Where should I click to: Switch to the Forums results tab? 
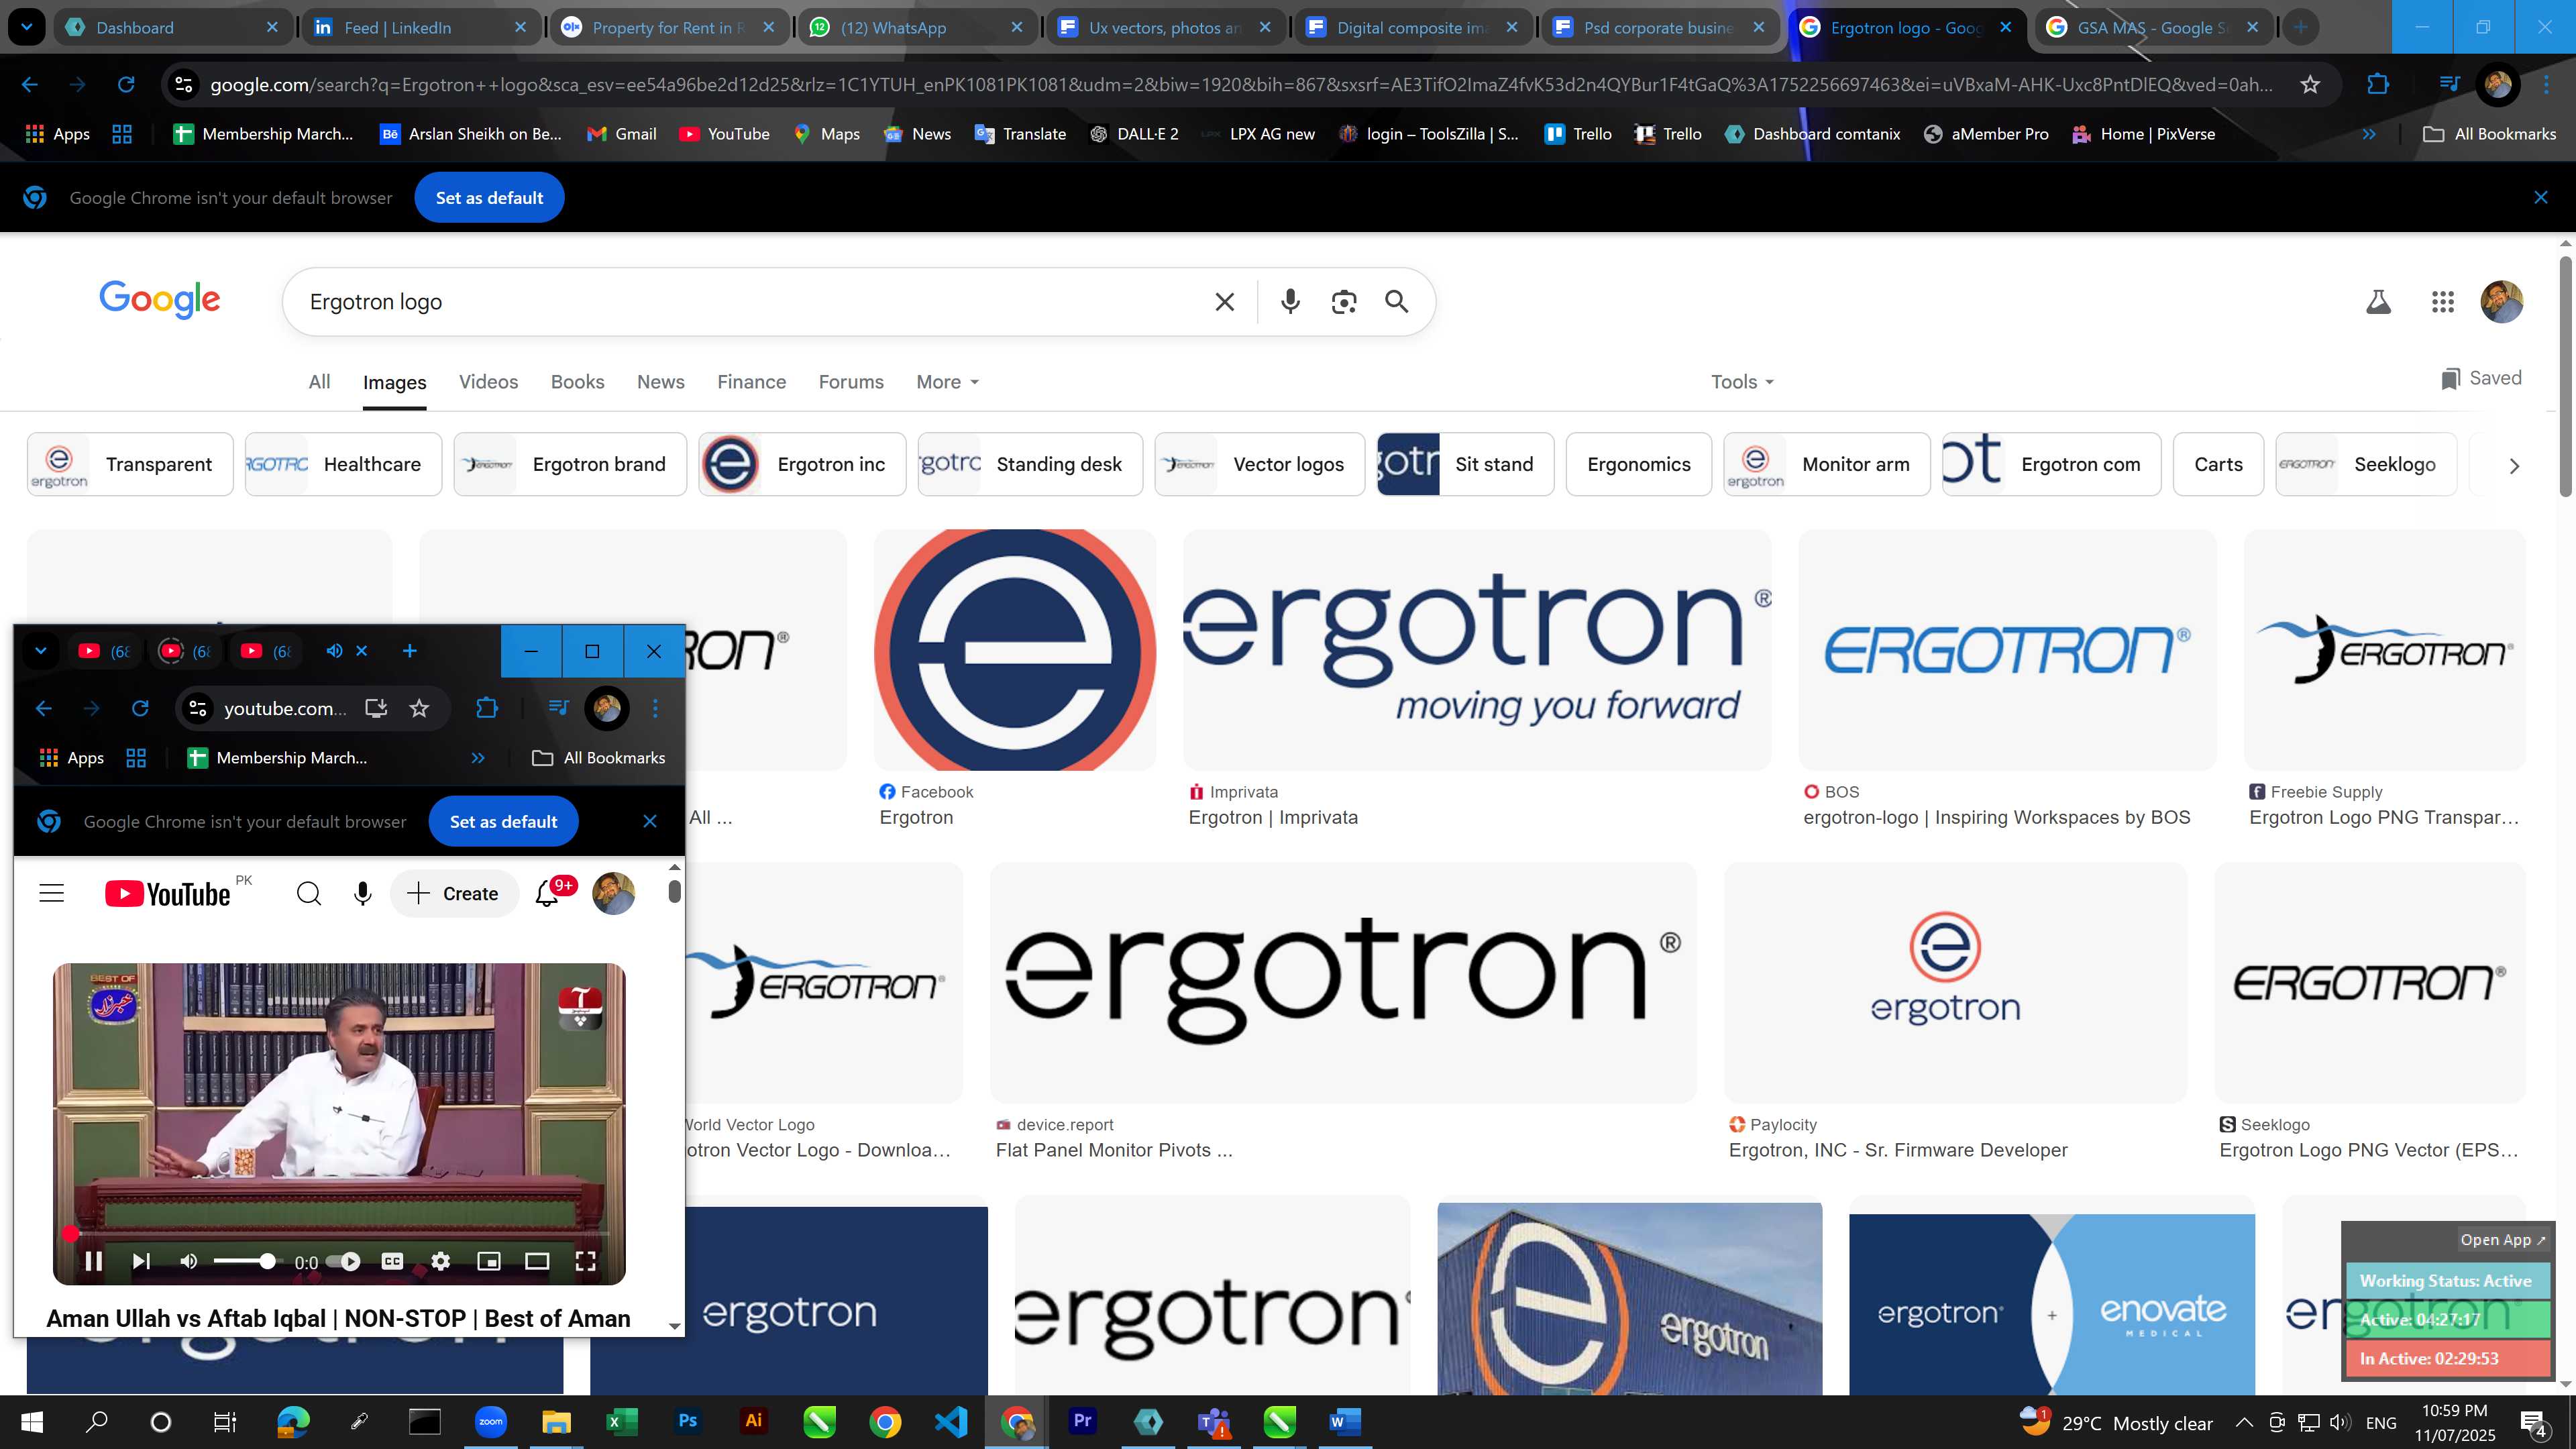tap(851, 382)
